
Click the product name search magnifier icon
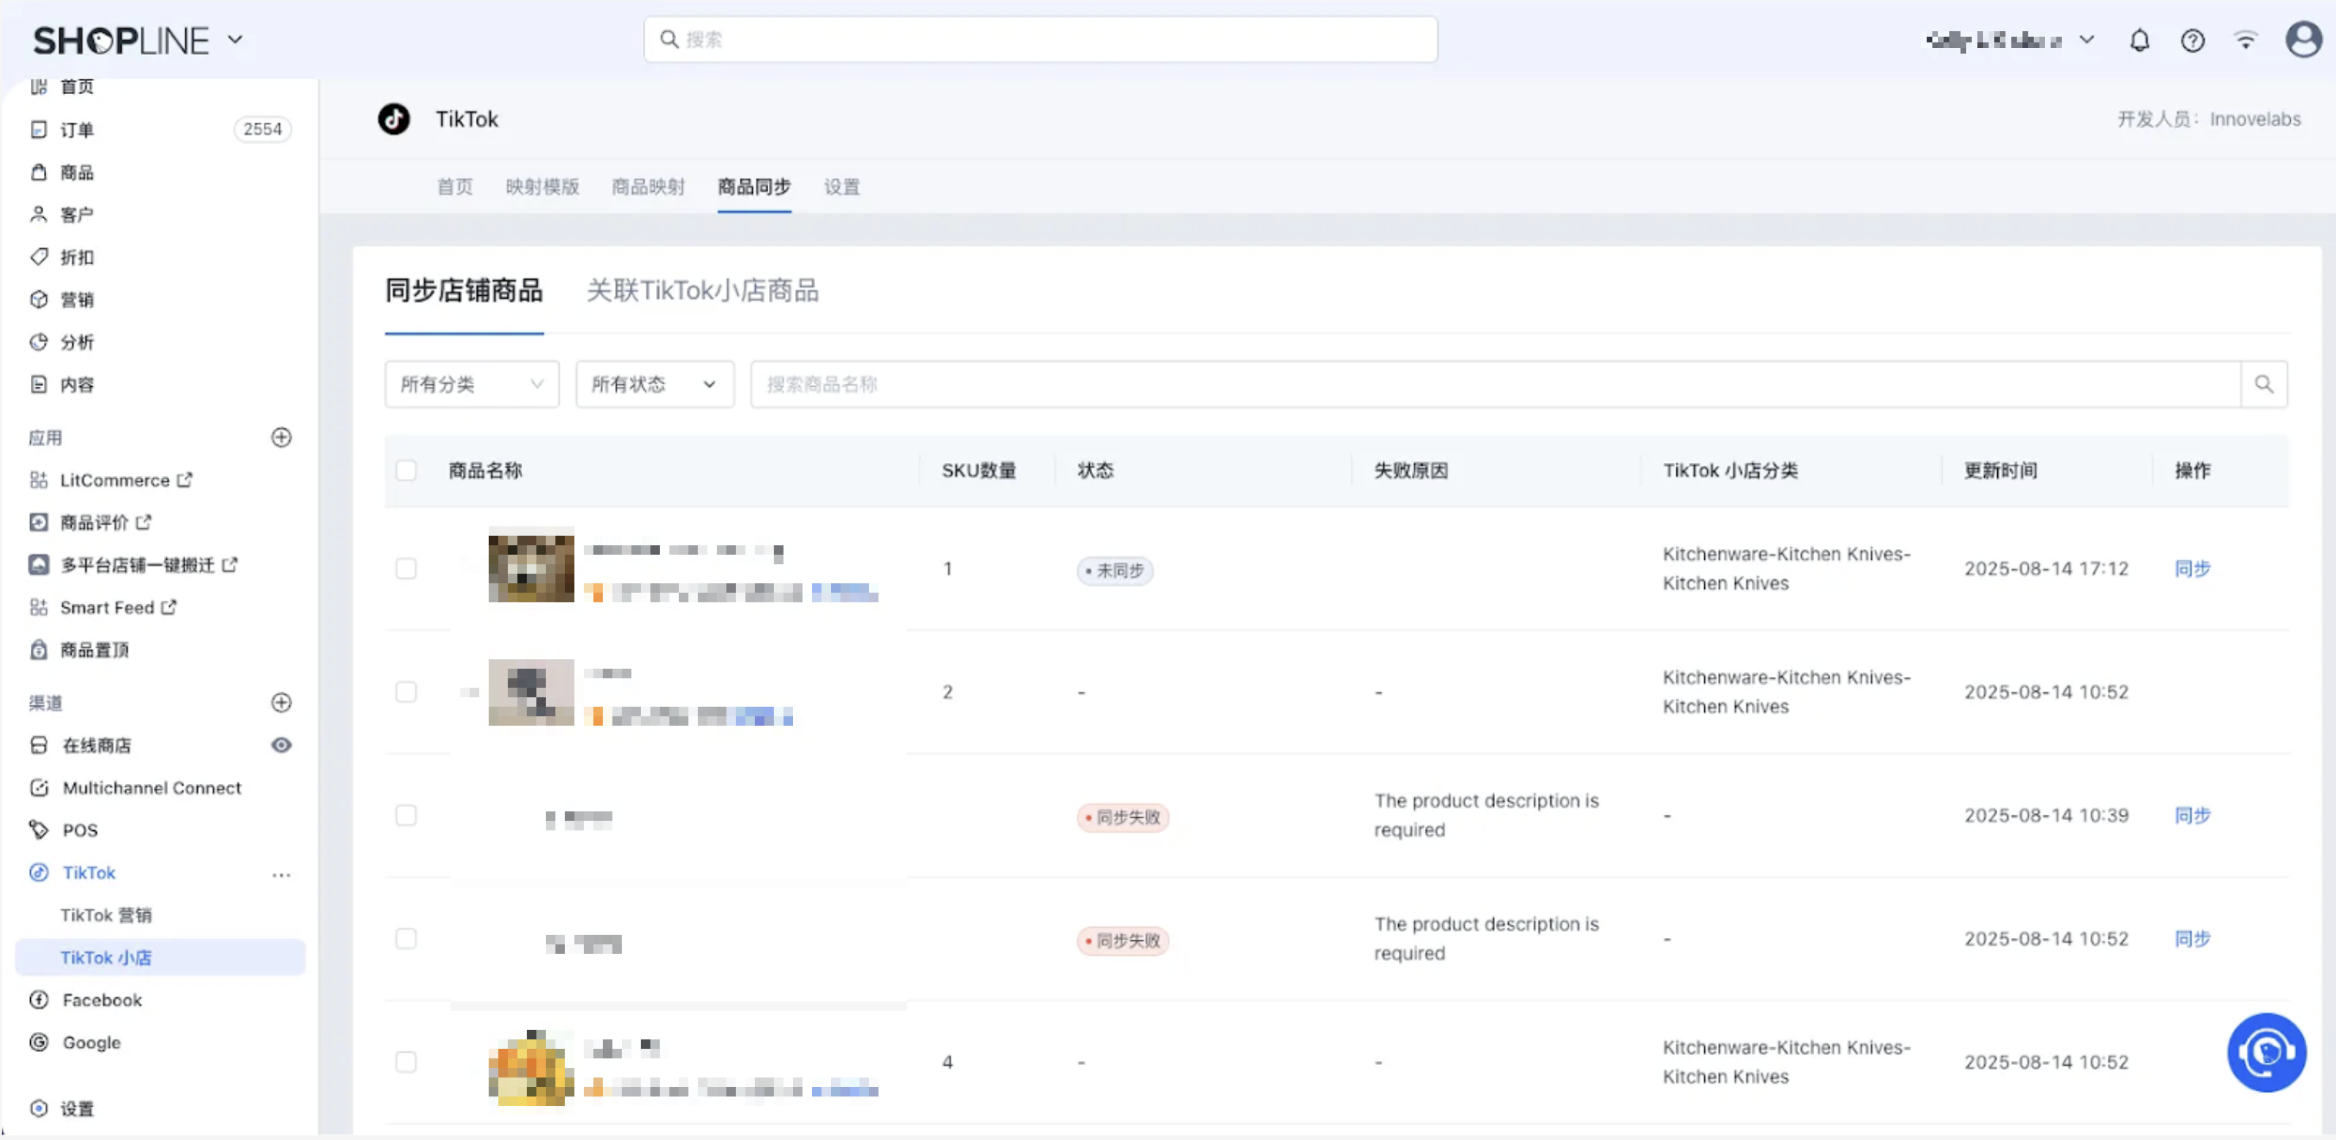click(2264, 384)
